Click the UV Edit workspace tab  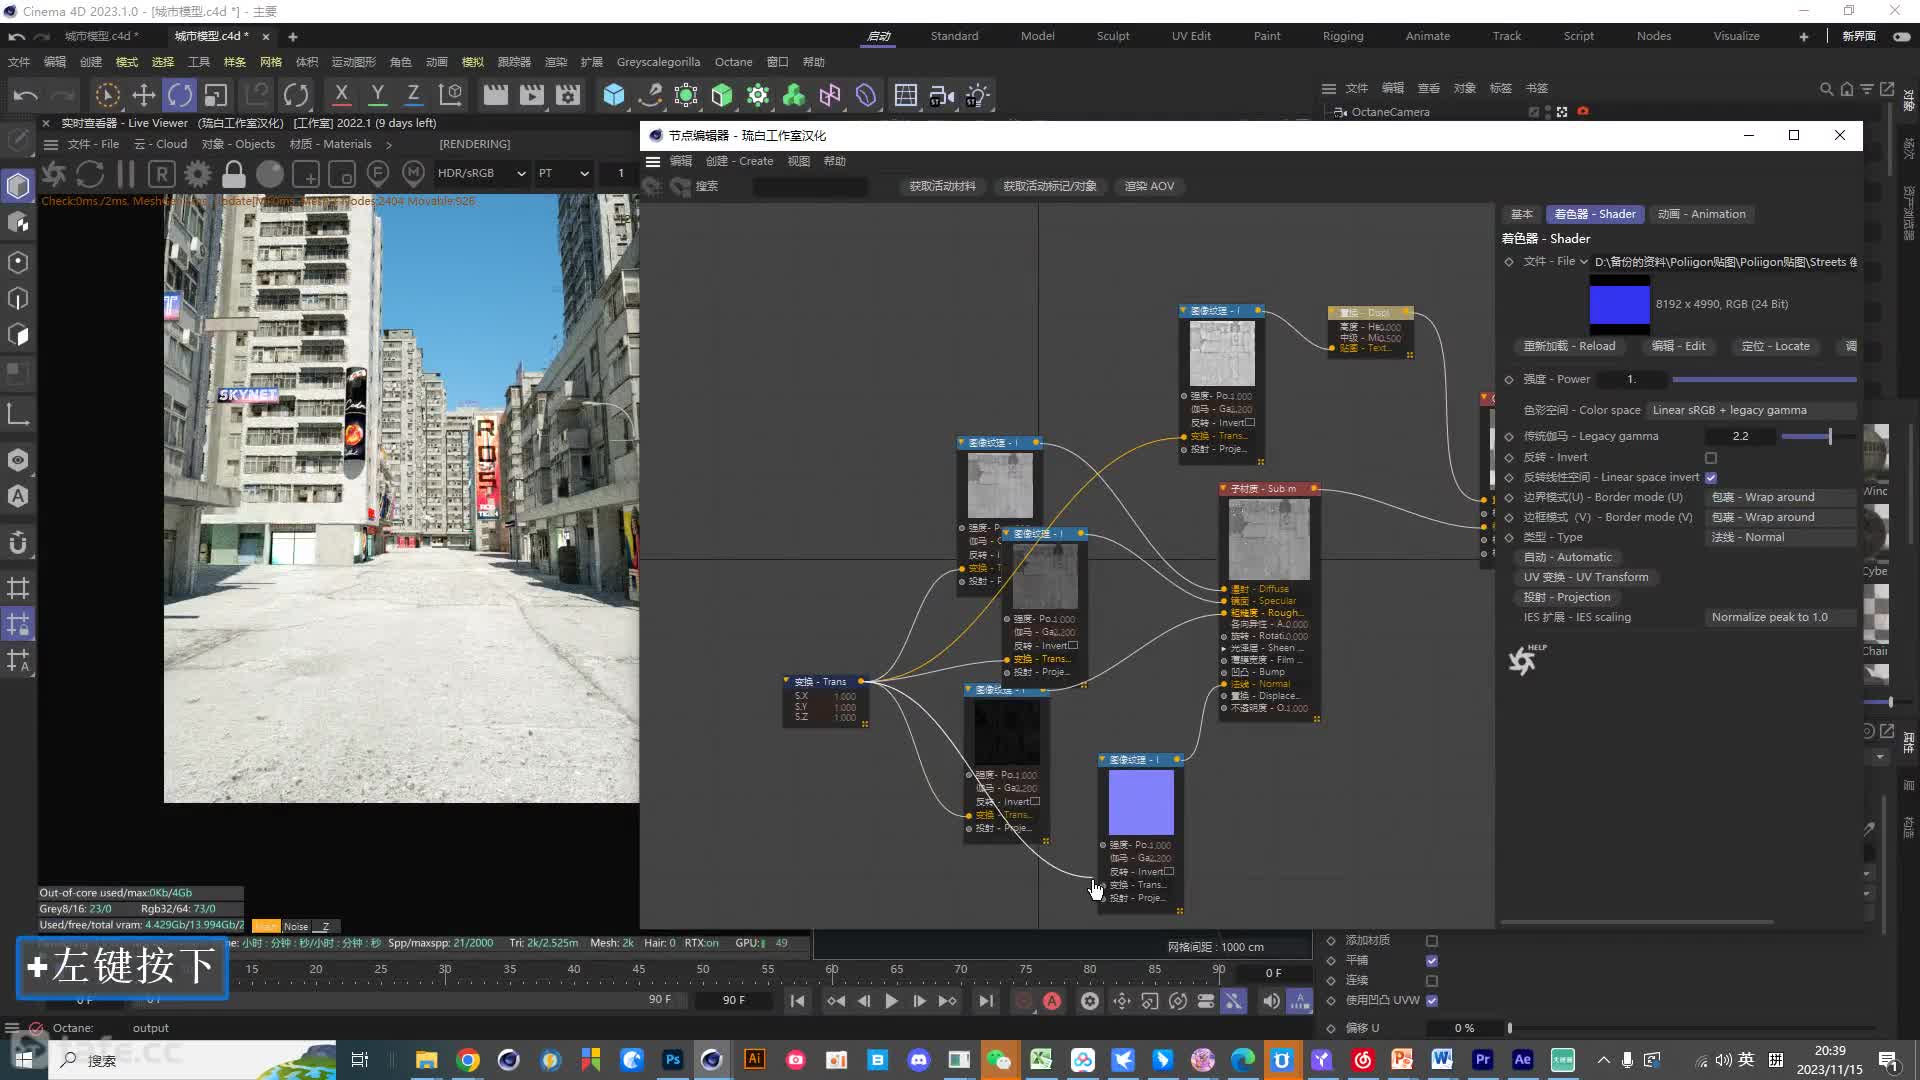click(1189, 36)
